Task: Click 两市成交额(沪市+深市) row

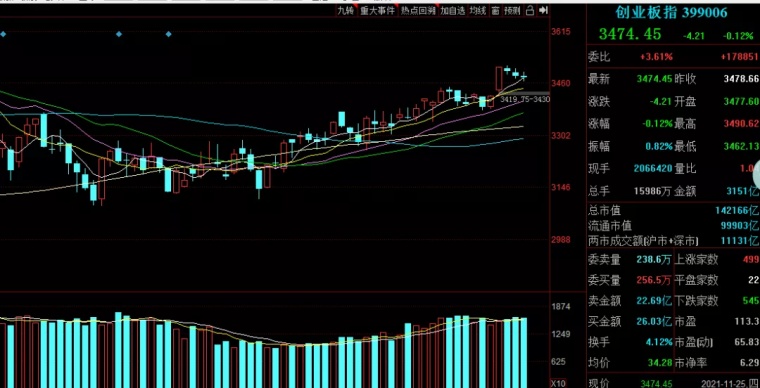Action: coord(673,241)
